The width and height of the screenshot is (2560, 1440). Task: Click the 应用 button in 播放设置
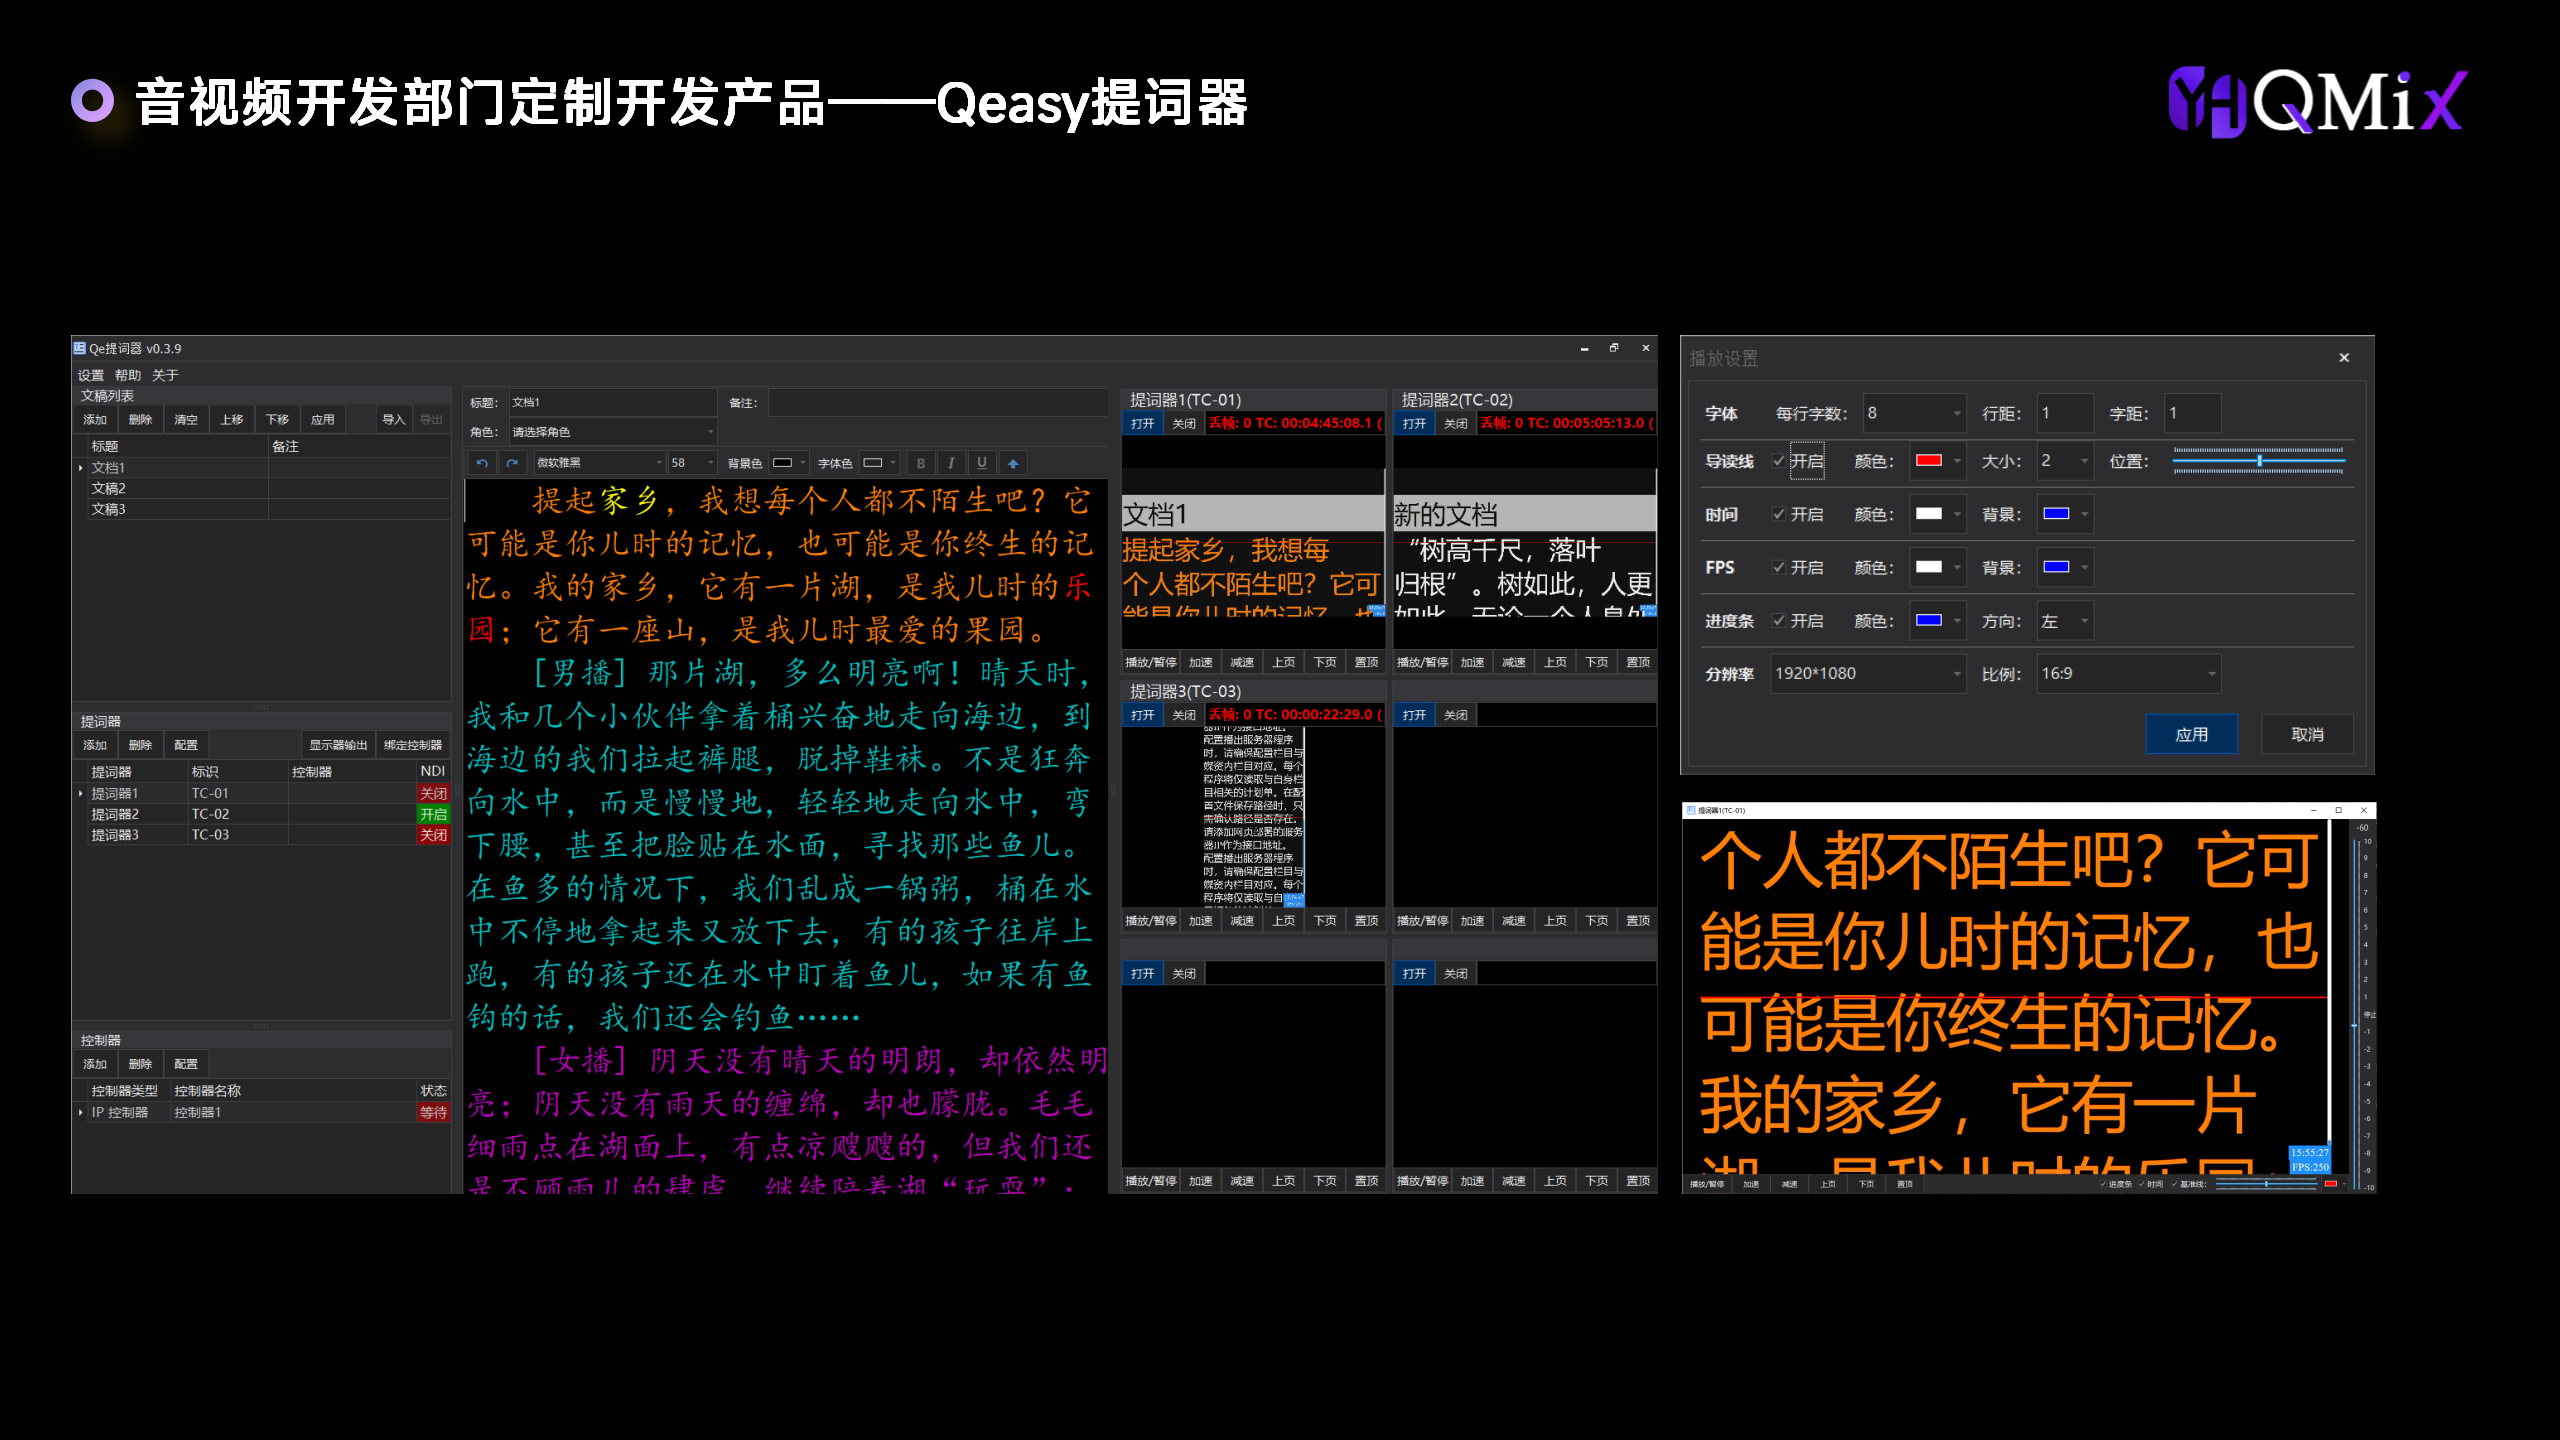click(2191, 734)
